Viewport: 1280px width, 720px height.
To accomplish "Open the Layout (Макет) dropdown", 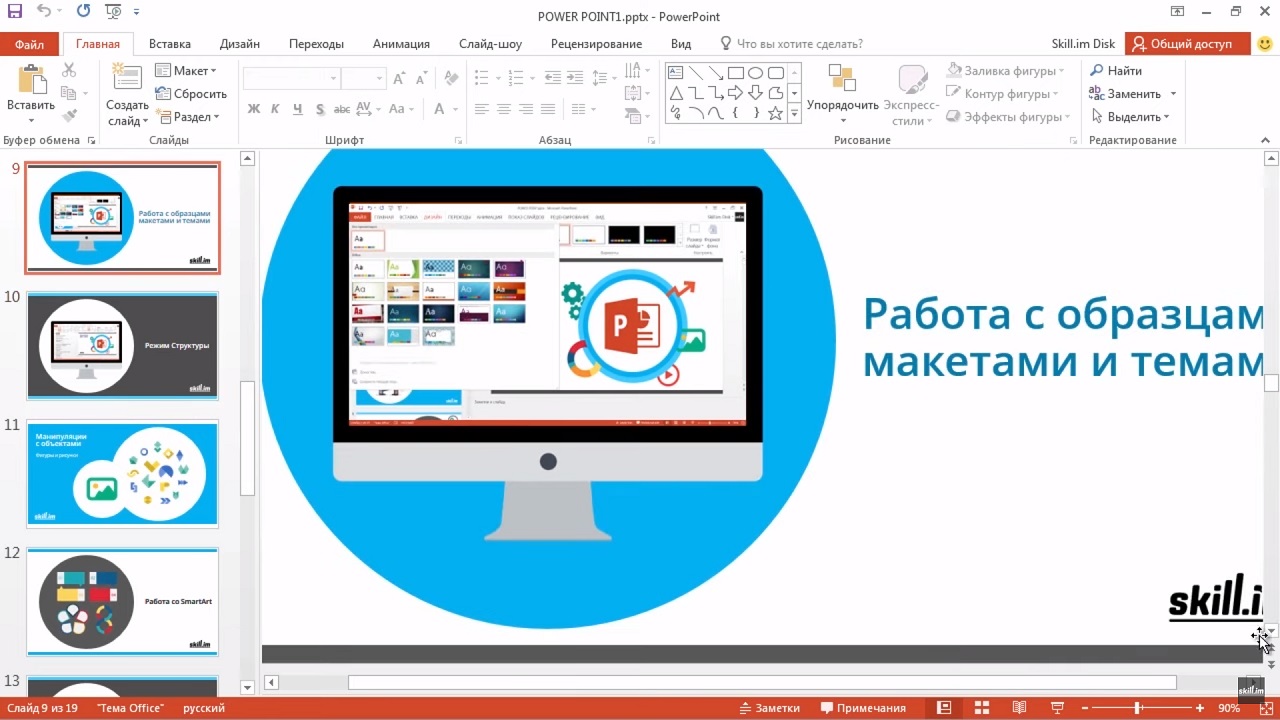I will coord(186,71).
